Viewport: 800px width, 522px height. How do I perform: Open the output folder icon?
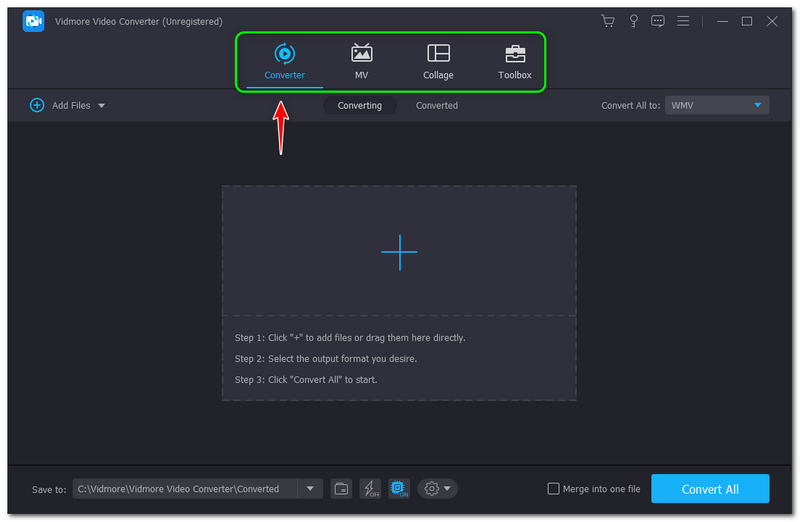[341, 489]
